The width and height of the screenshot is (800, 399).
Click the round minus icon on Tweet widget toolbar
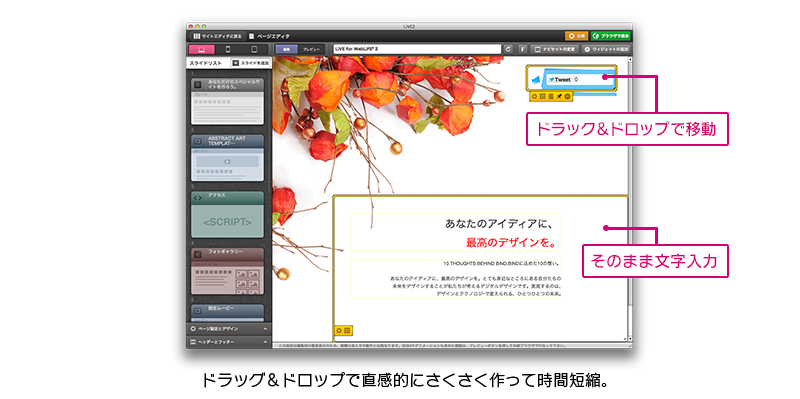[567, 96]
